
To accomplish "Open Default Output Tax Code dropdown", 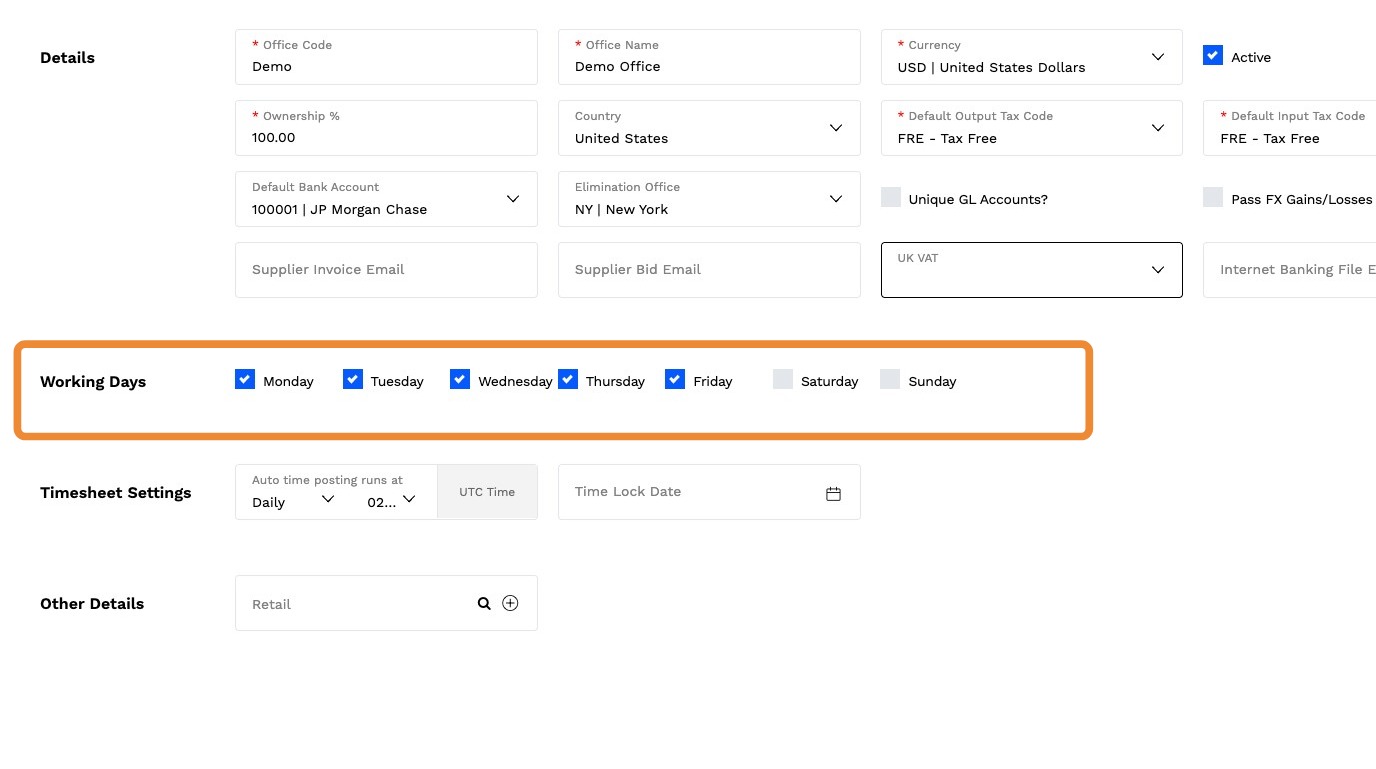I will (x=1157, y=128).
